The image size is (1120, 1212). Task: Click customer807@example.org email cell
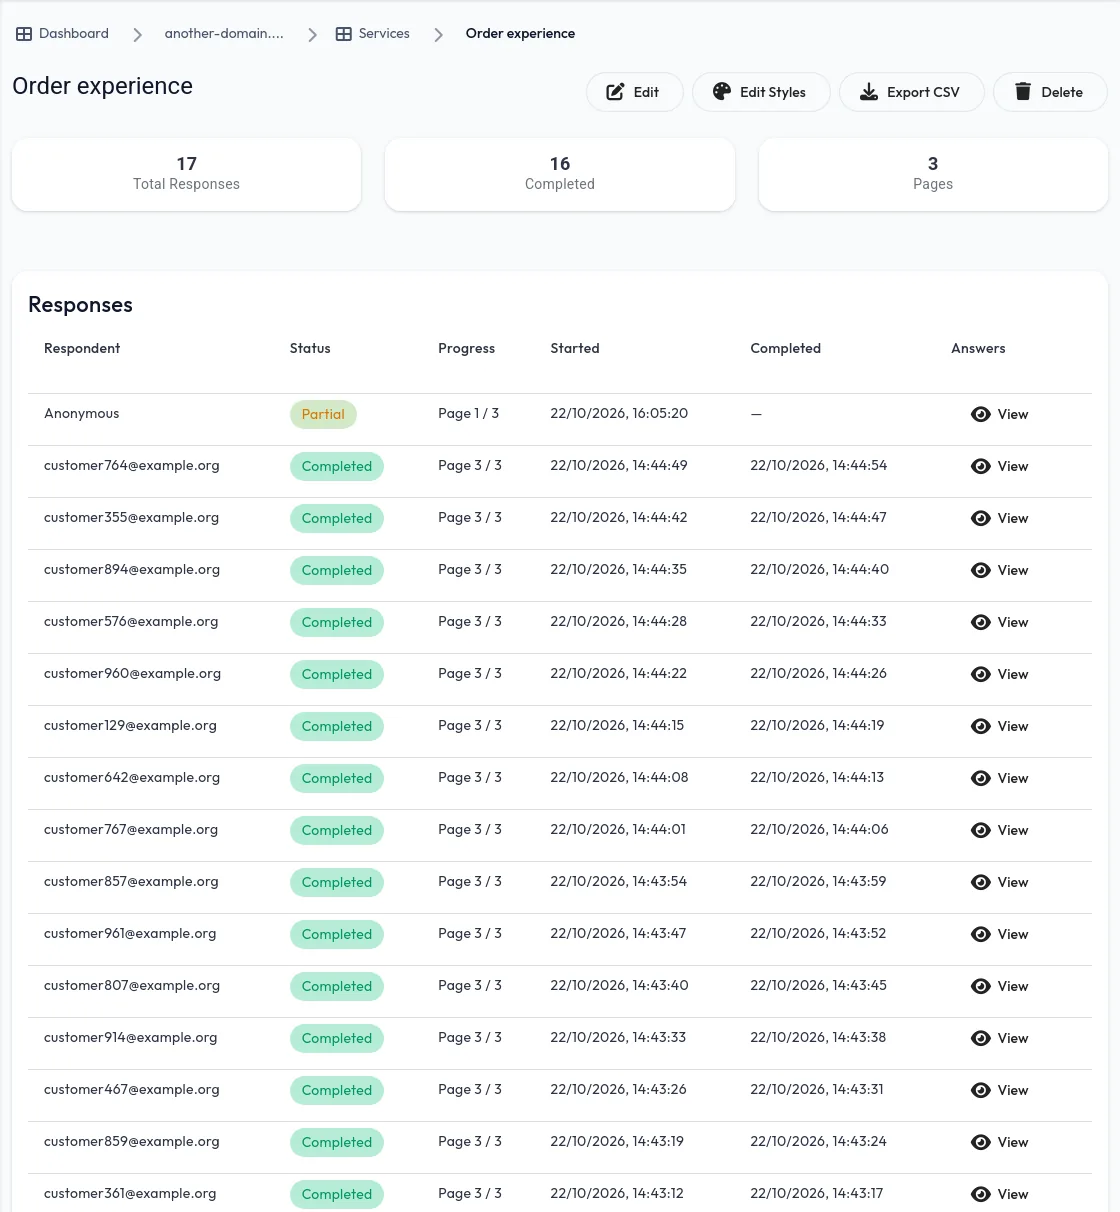pos(132,985)
